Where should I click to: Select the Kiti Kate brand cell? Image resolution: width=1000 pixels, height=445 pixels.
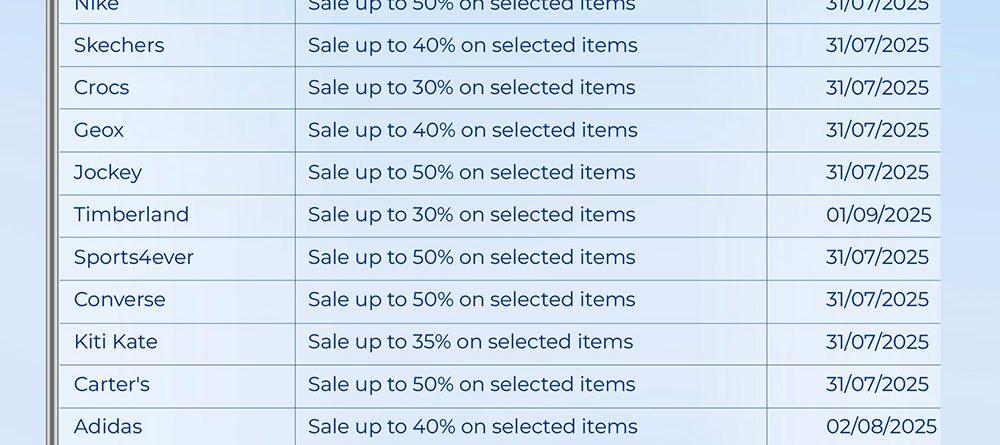click(177, 344)
